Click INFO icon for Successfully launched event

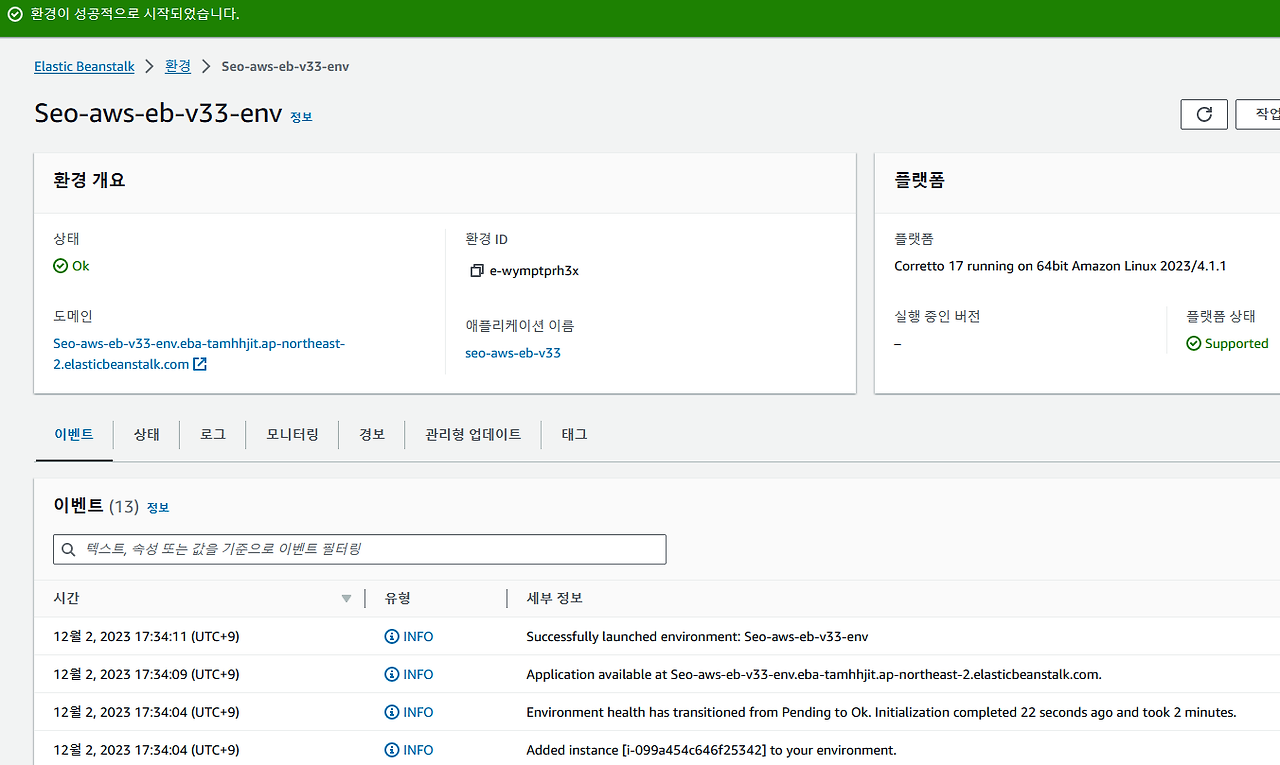pyautogui.click(x=392, y=637)
